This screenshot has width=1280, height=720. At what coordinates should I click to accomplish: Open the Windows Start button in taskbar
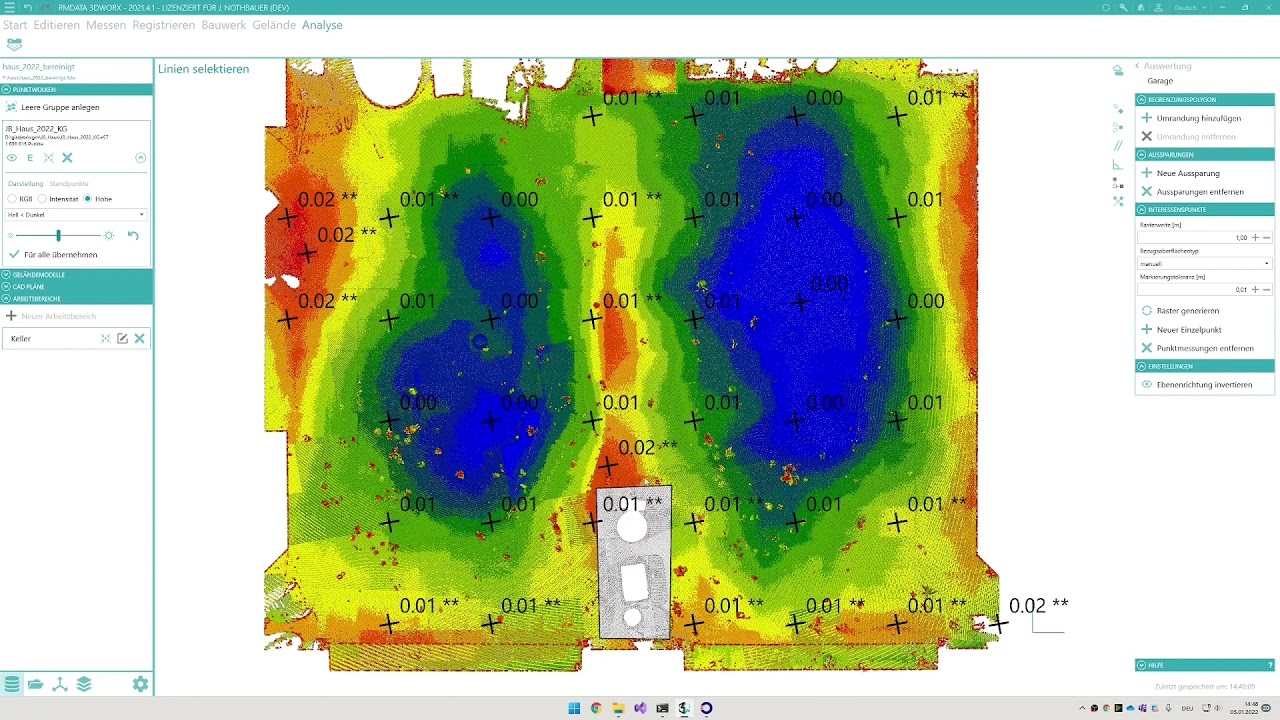coord(574,708)
